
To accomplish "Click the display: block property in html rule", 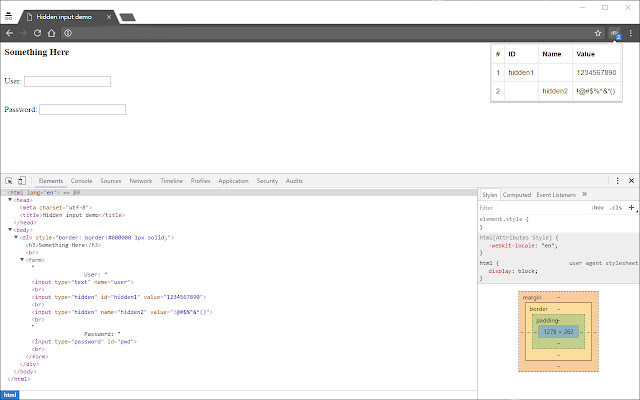I will click(513, 271).
